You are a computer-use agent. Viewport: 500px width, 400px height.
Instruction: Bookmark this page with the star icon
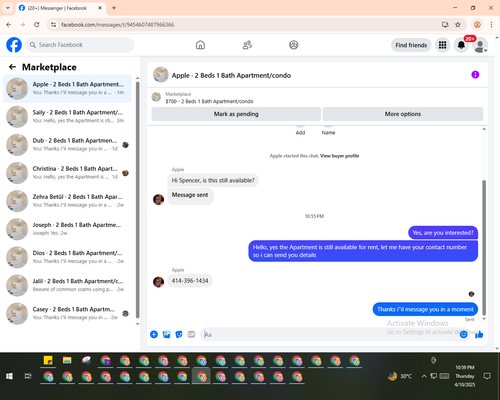[x=458, y=25]
